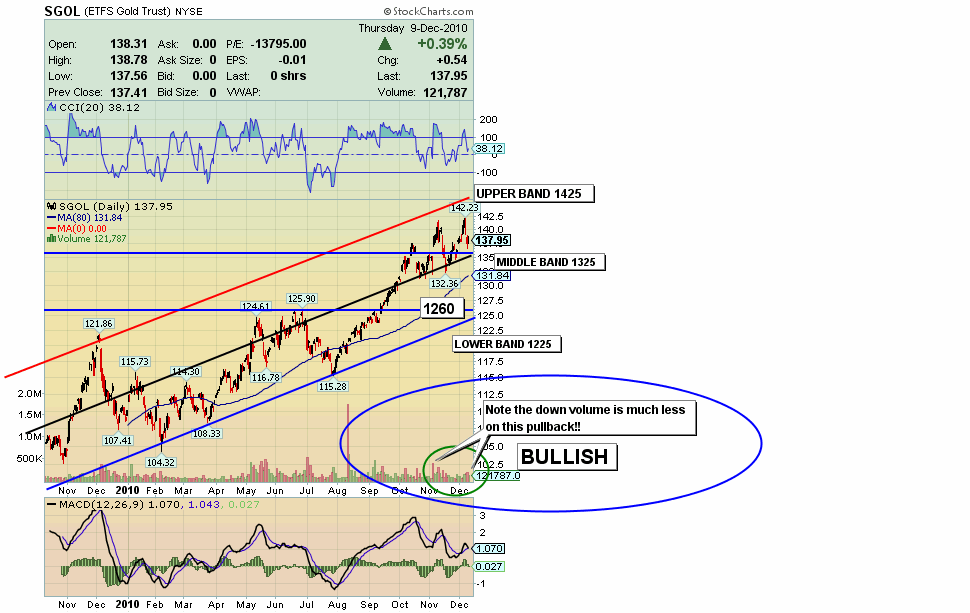This screenshot has height=613, width=970.
Task: Click the 115.28 low price label
Action: pos(333,387)
